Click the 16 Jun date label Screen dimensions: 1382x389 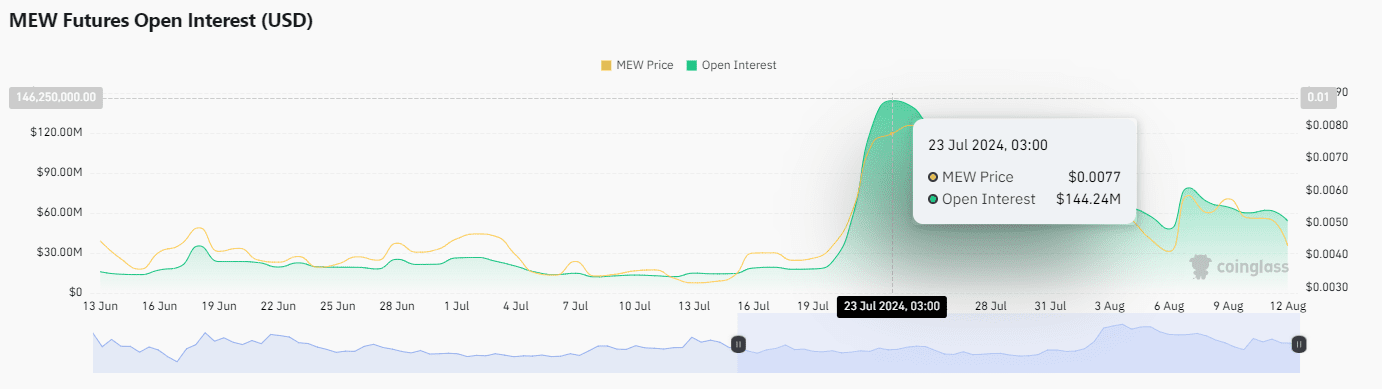(160, 306)
